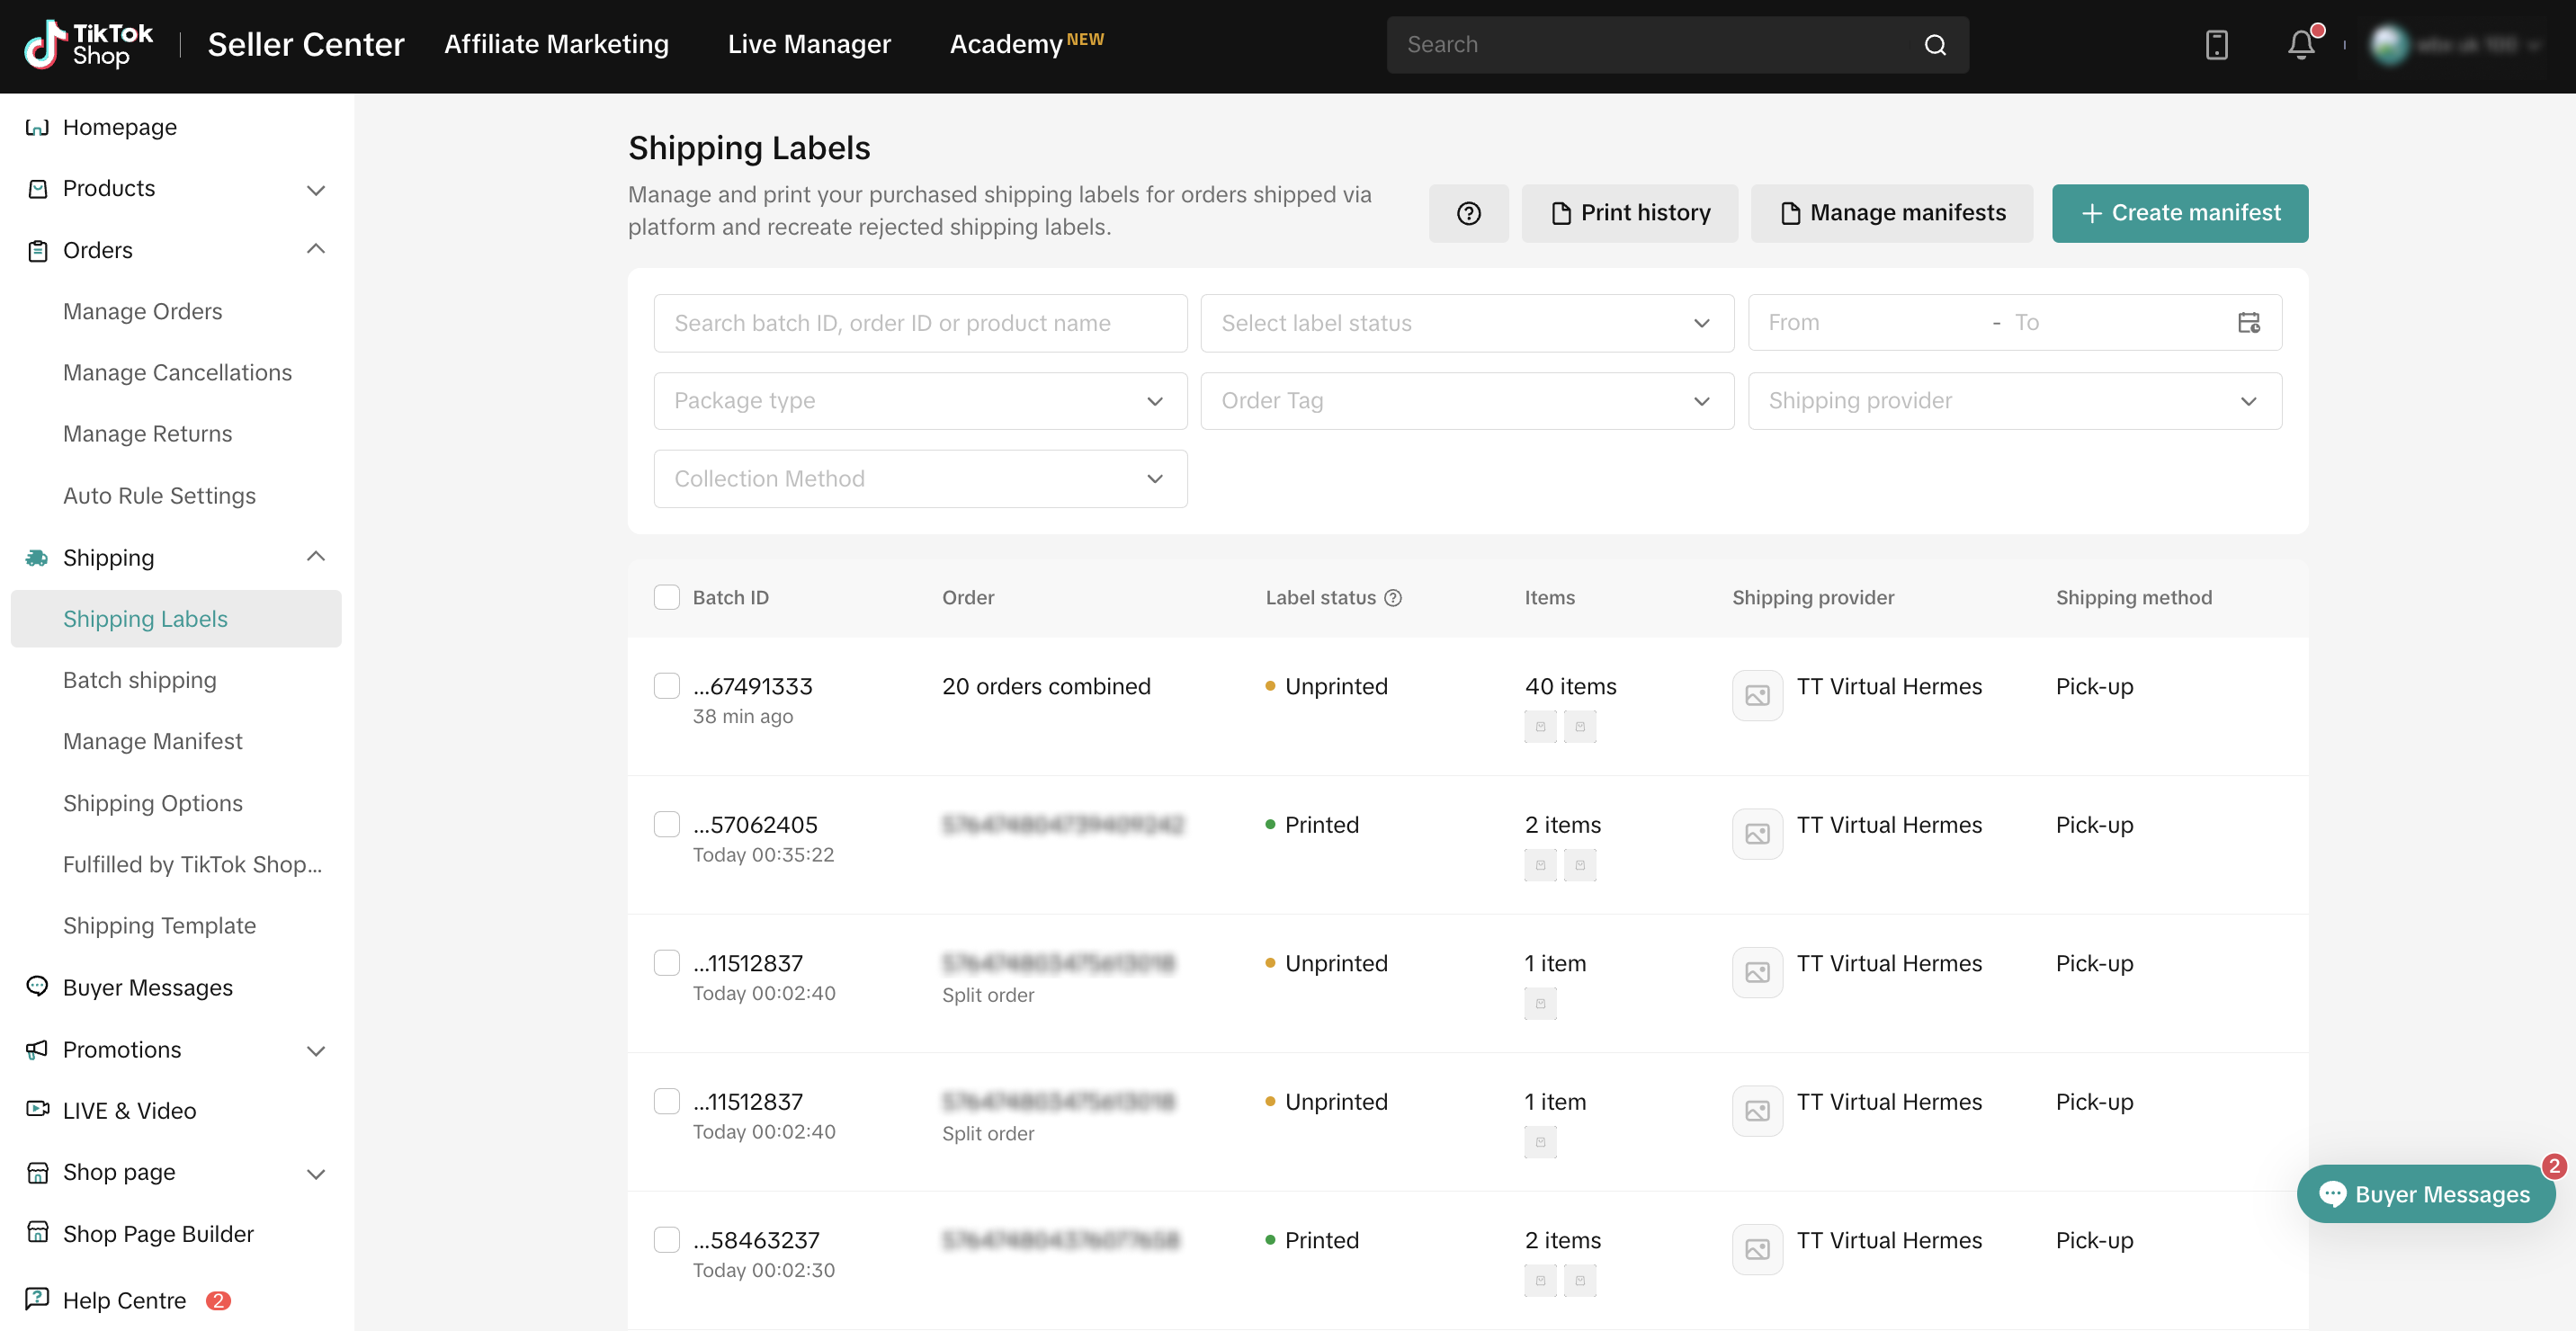Click the notification bell icon
The height and width of the screenshot is (1331, 2576).
click(x=2300, y=45)
